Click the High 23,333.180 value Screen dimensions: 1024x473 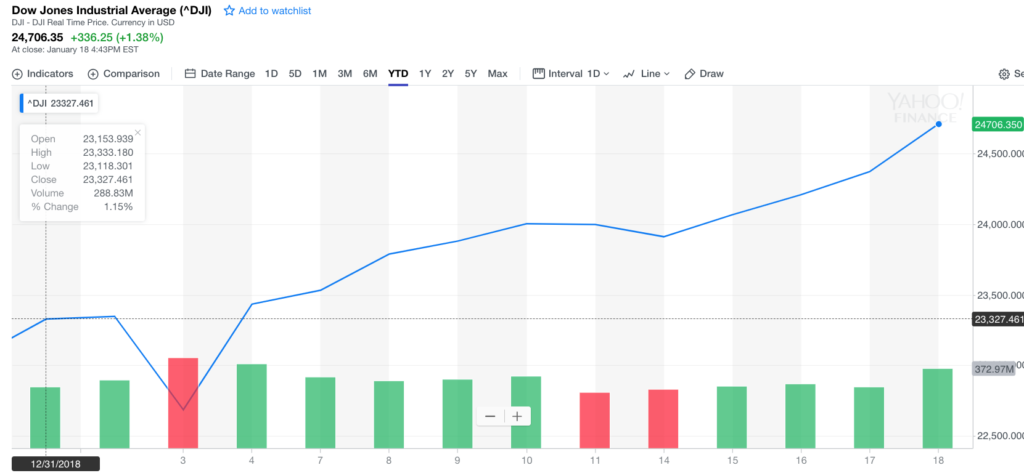[108, 152]
